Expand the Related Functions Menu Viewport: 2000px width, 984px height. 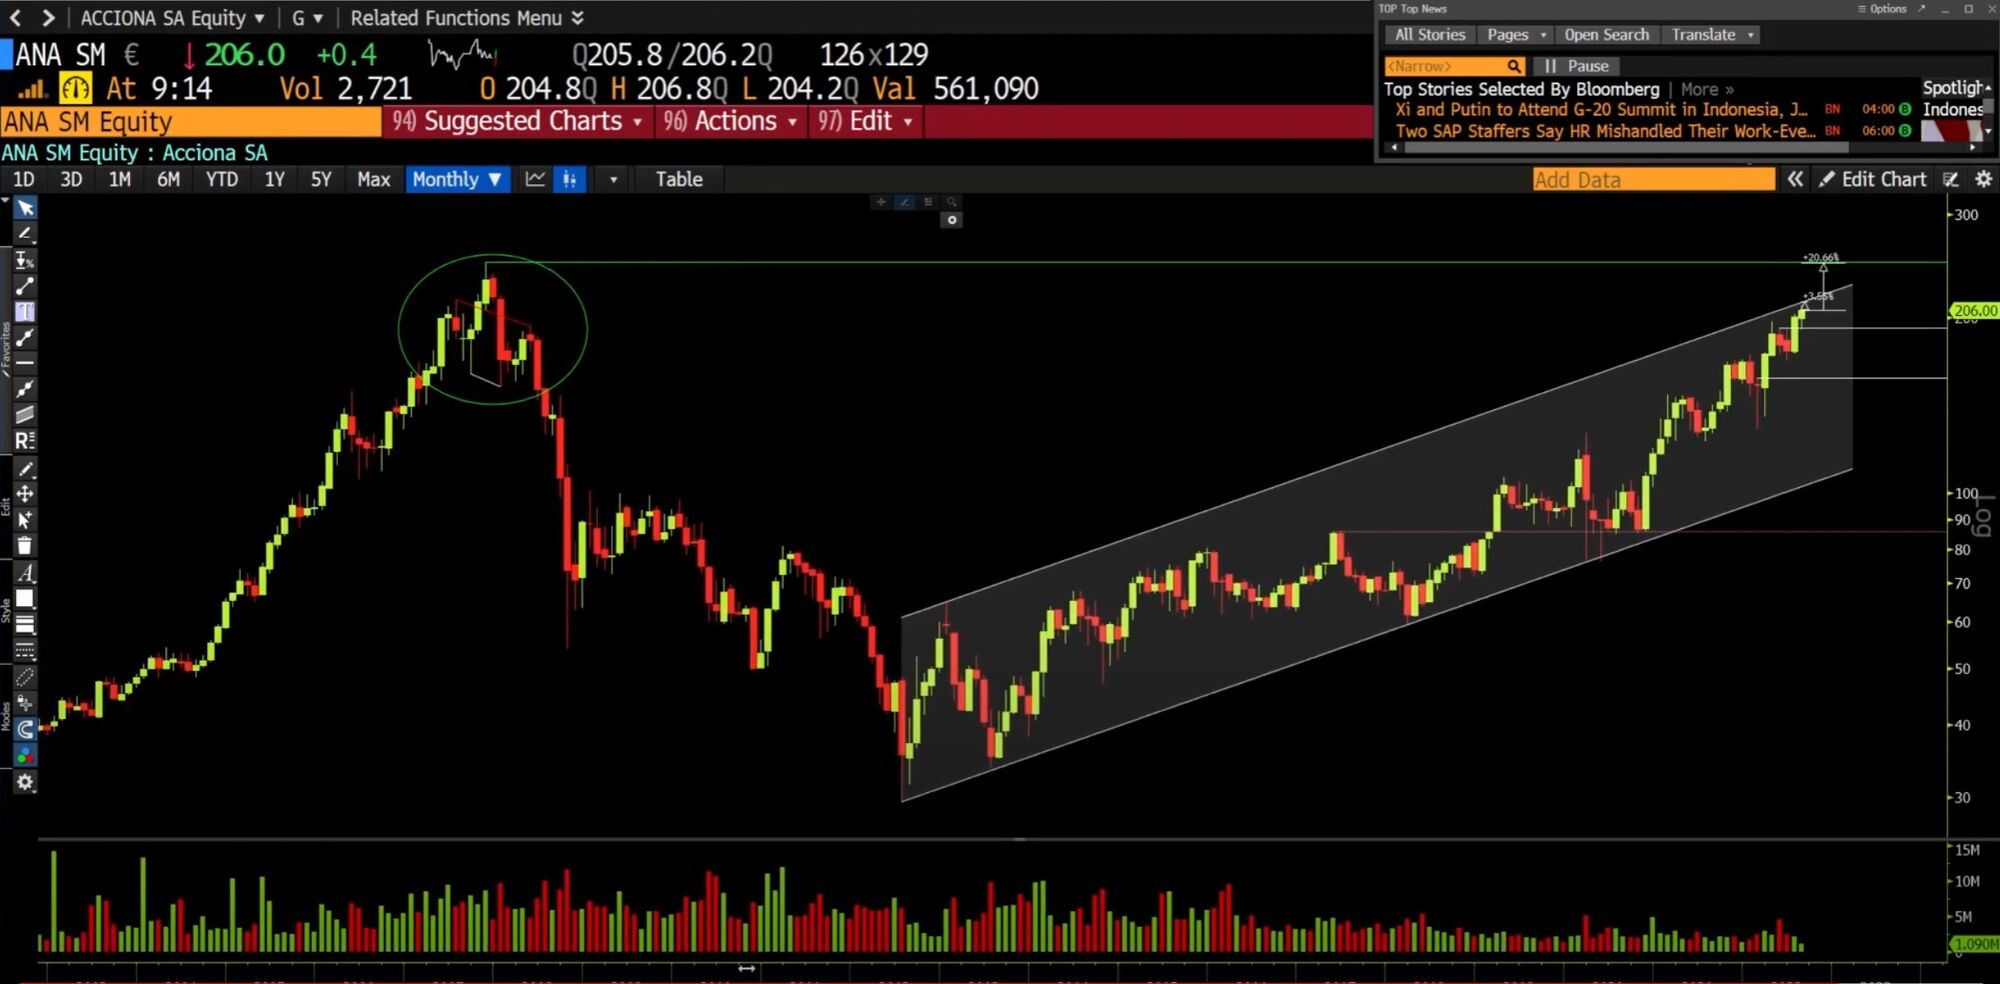[x=467, y=18]
